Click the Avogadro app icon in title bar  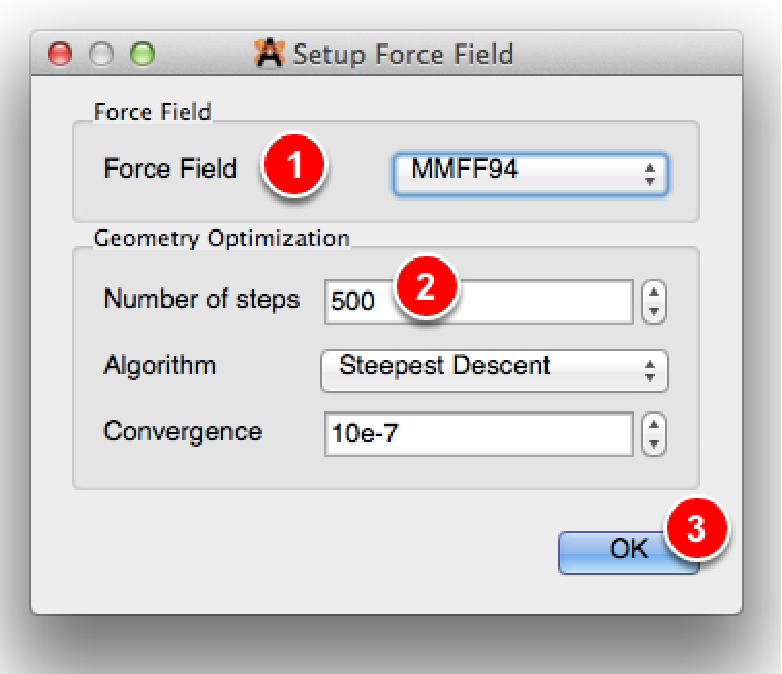[269, 53]
